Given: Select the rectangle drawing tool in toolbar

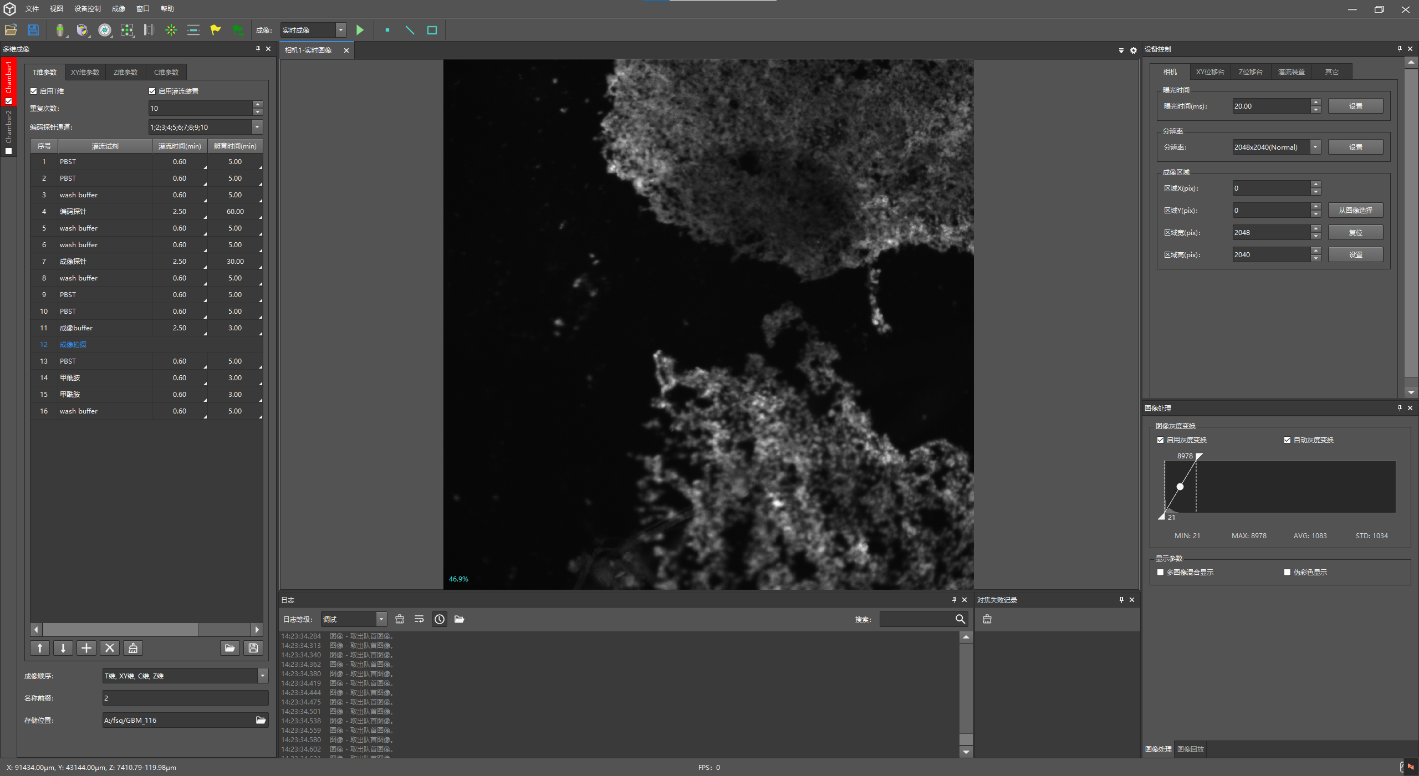Looking at the screenshot, I should [432, 30].
